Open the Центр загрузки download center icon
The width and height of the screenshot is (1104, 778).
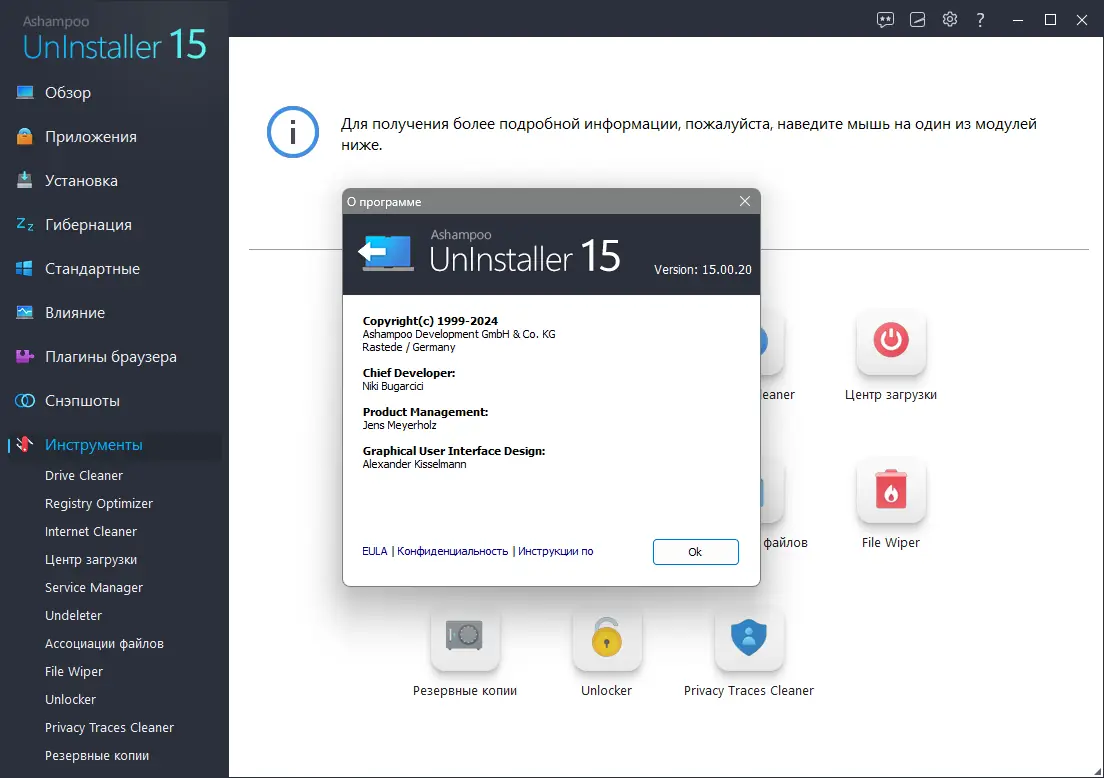890,342
